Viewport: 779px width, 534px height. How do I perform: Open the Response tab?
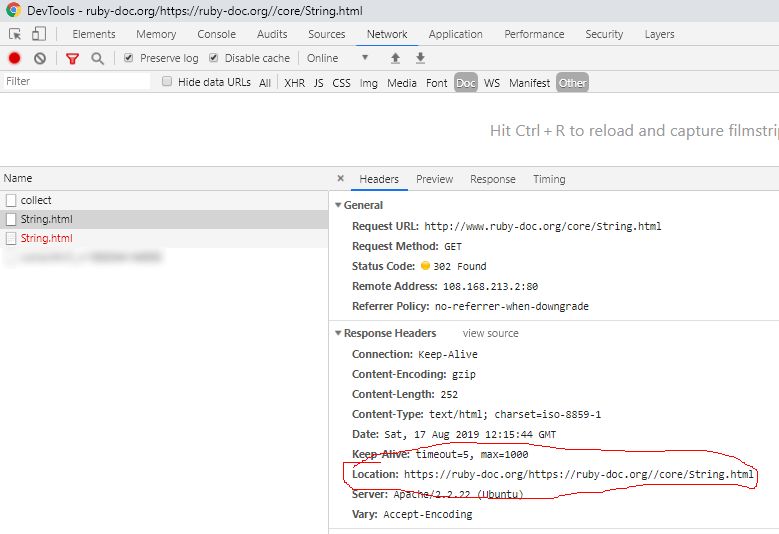pyautogui.click(x=492, y=179)
